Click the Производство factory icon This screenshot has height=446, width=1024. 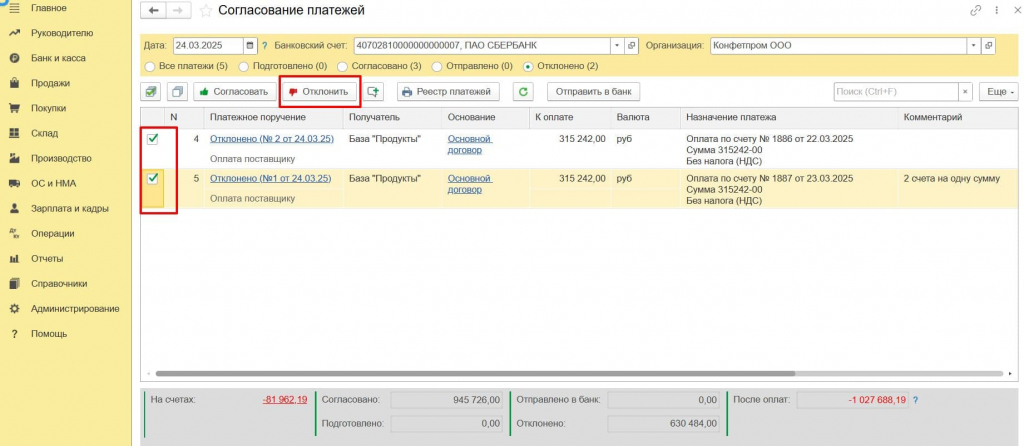click(14, 158)
